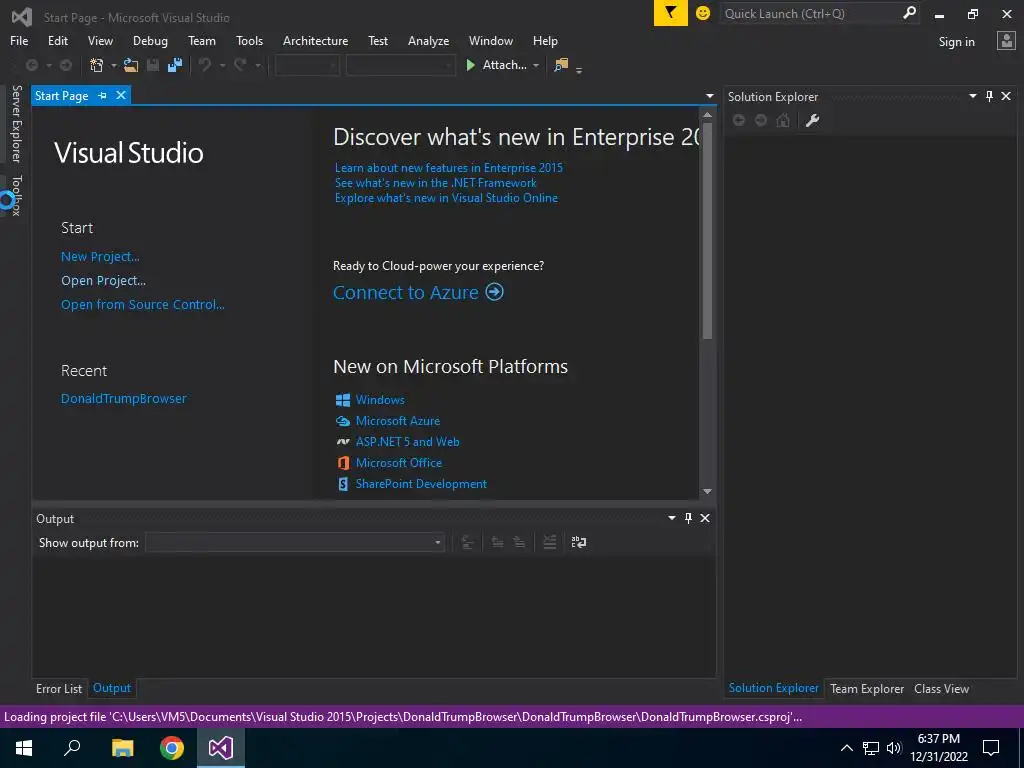
Task: Click Start Page vertical scrollbar thumb
Action: [x=707, y=232]
